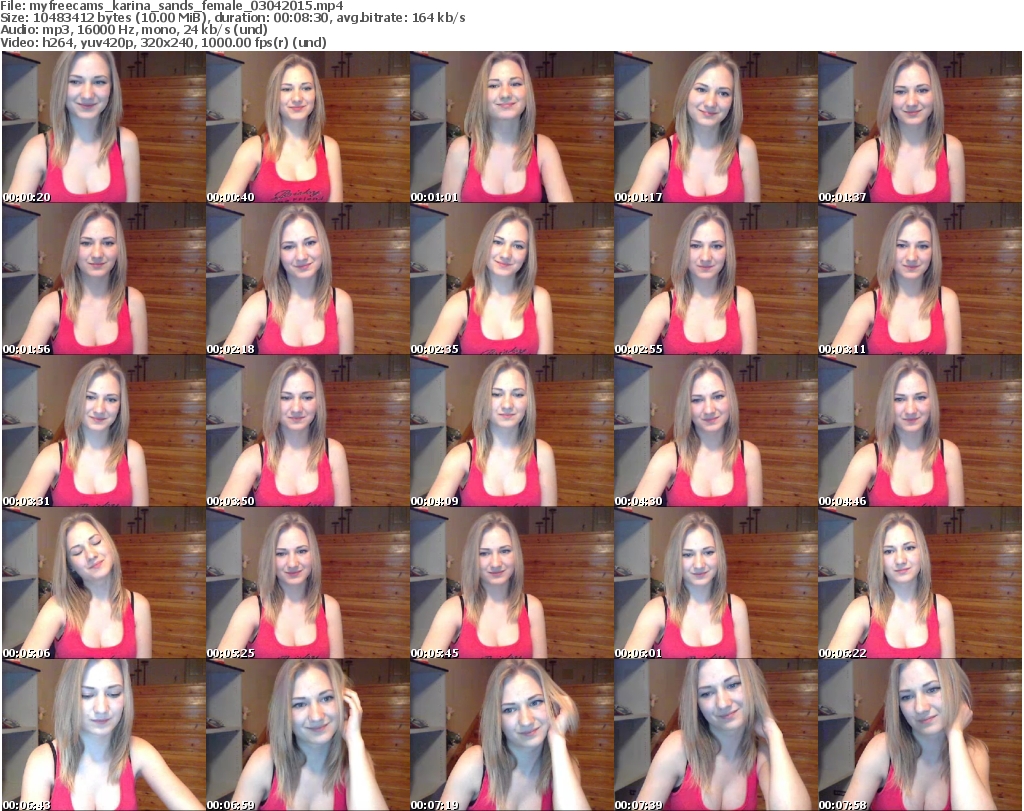
Task: Pick the frame timestamped 00:04:46
Action: 920,431
